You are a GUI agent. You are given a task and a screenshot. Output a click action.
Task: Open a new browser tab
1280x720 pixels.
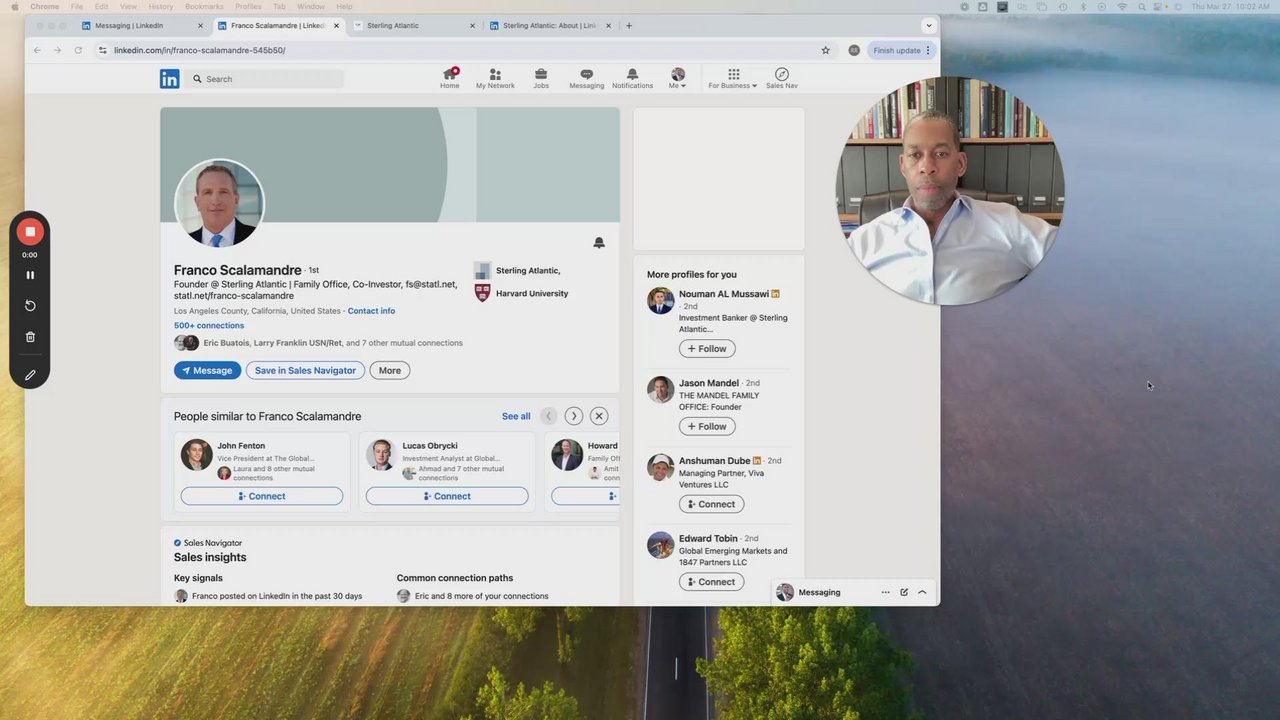[x=629, y=26]
